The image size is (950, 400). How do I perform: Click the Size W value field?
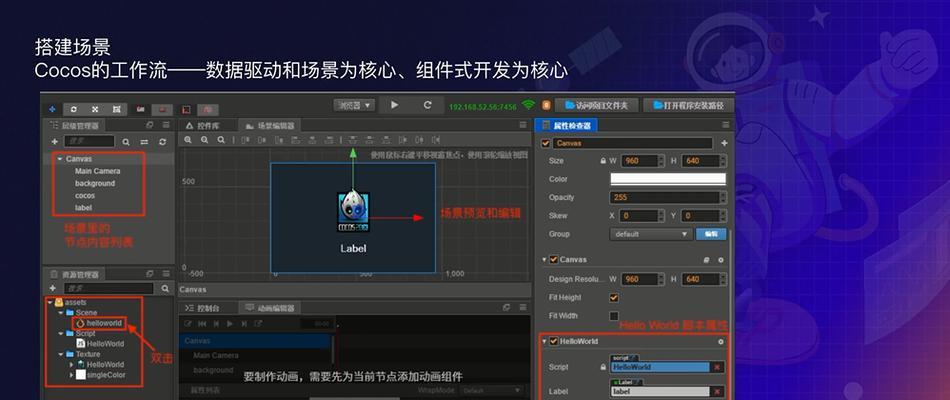point(643,161)
